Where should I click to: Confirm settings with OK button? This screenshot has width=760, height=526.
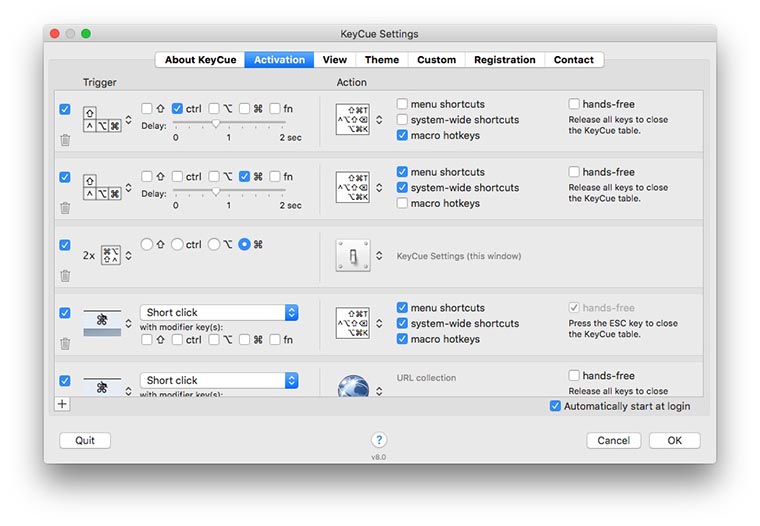click(675, 440)
